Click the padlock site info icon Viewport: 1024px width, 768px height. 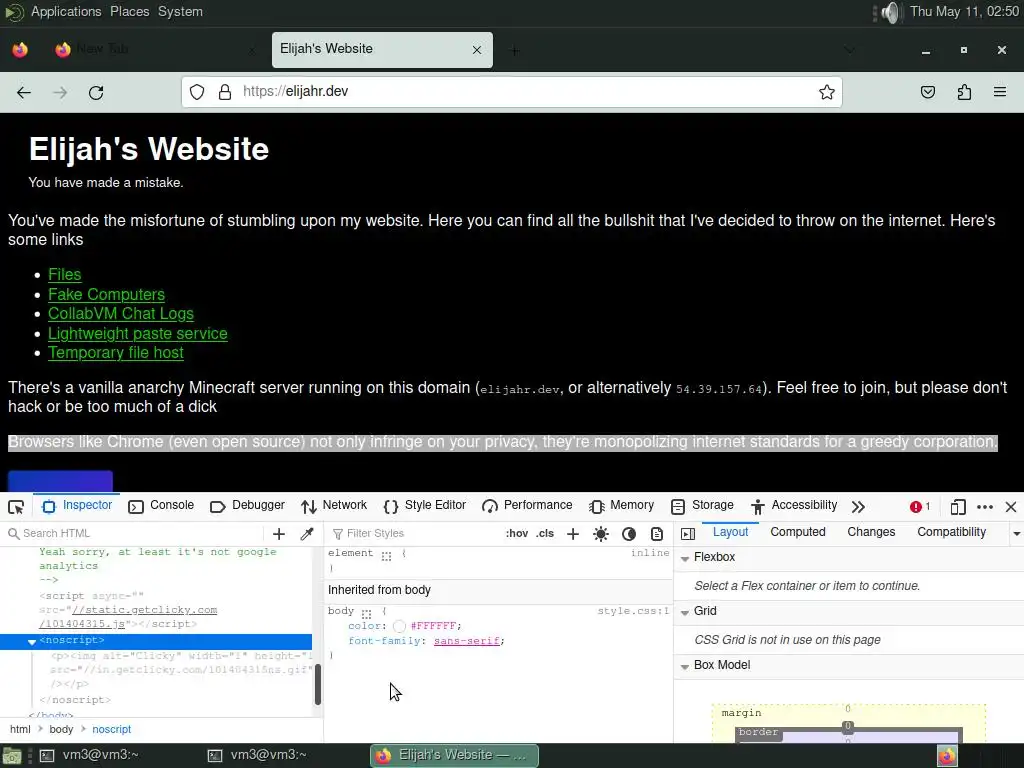(x=225, y=92)
